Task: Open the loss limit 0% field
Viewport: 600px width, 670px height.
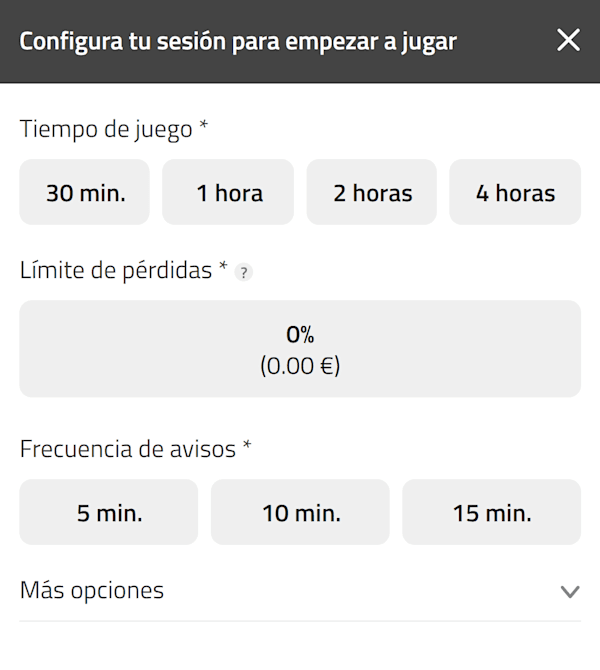Action: point(300,349)
